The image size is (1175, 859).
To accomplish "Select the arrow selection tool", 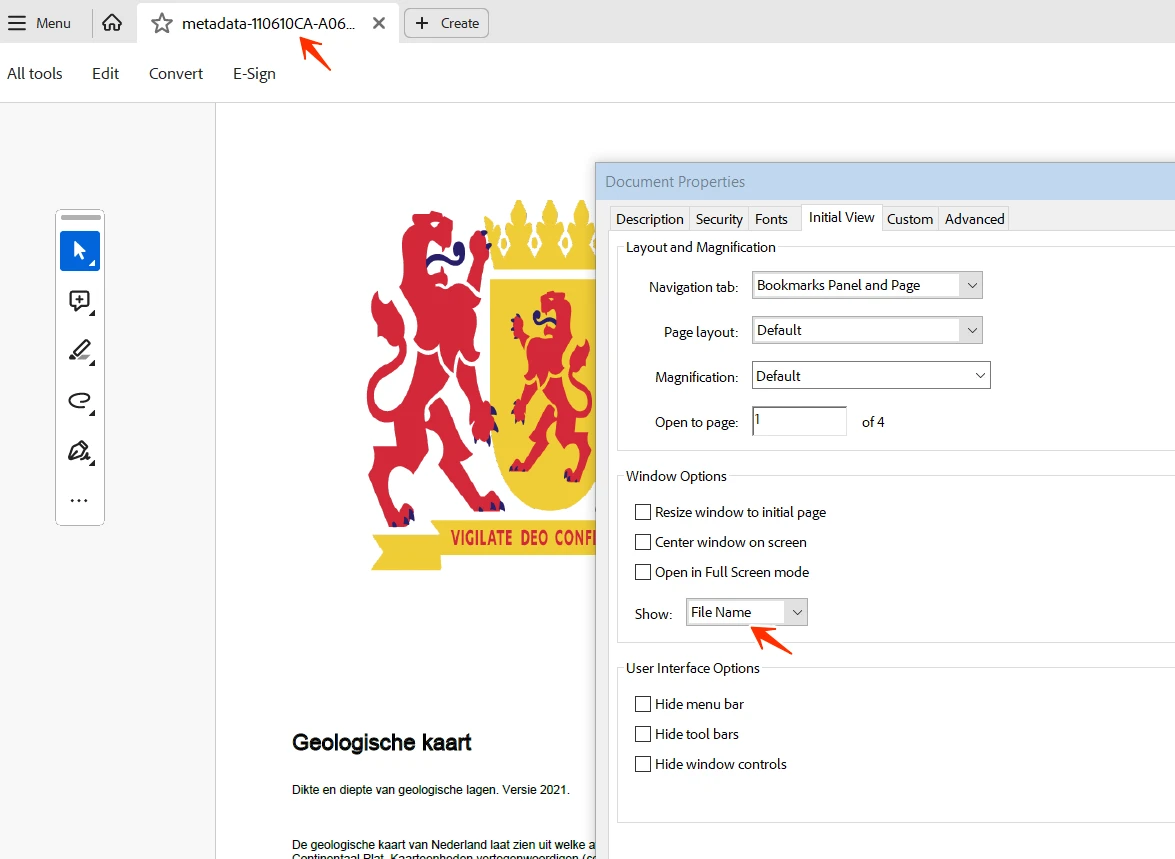I will (x=79, y=251).
